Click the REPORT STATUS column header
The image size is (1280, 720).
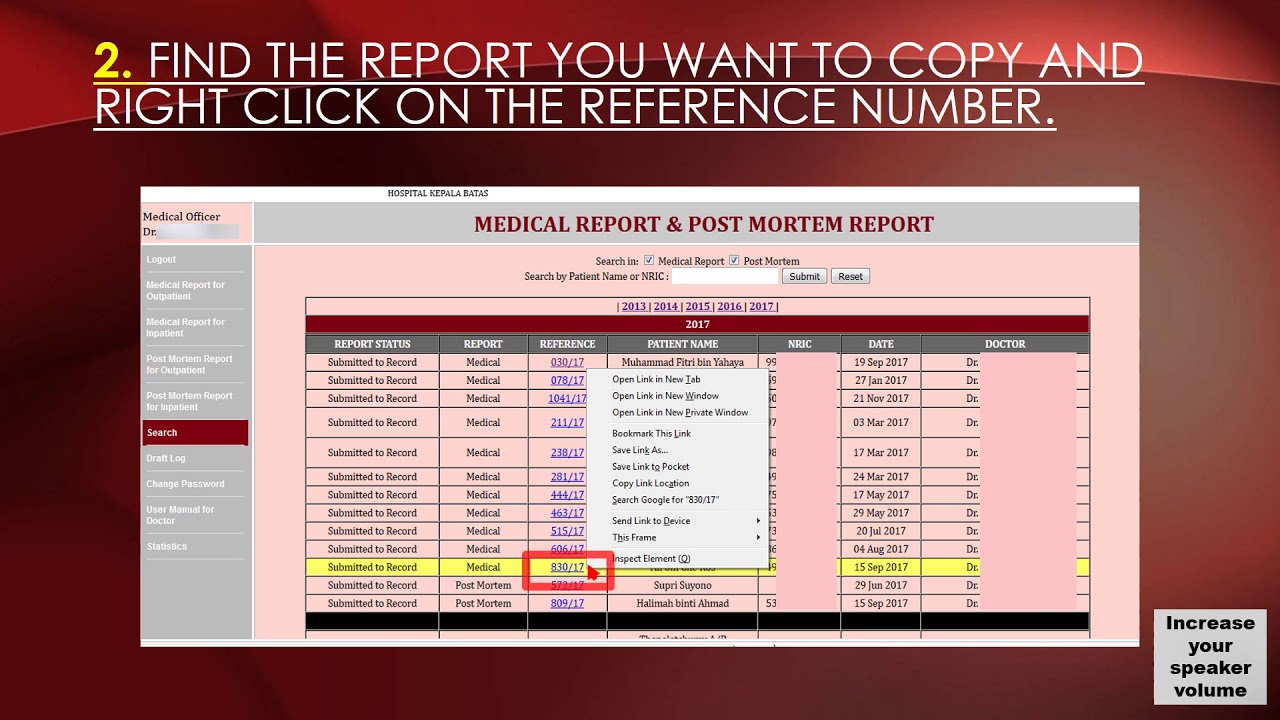pos(372,344)
